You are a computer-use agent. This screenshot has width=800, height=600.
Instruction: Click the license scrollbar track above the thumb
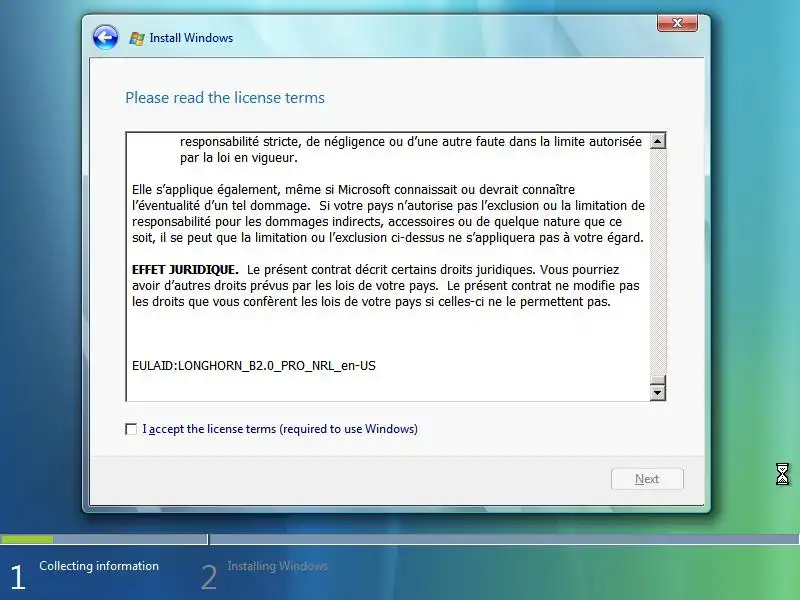click(658, 262)
